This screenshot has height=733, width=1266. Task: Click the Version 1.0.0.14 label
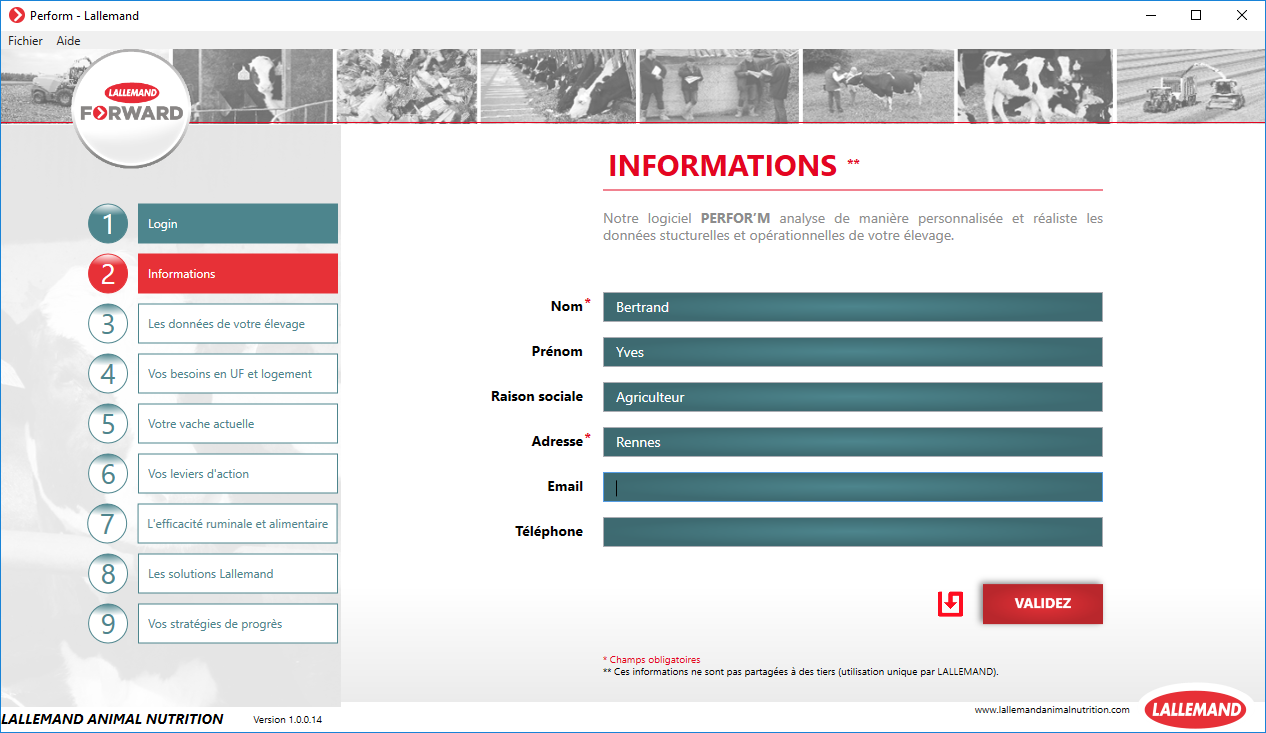[288, 720]
